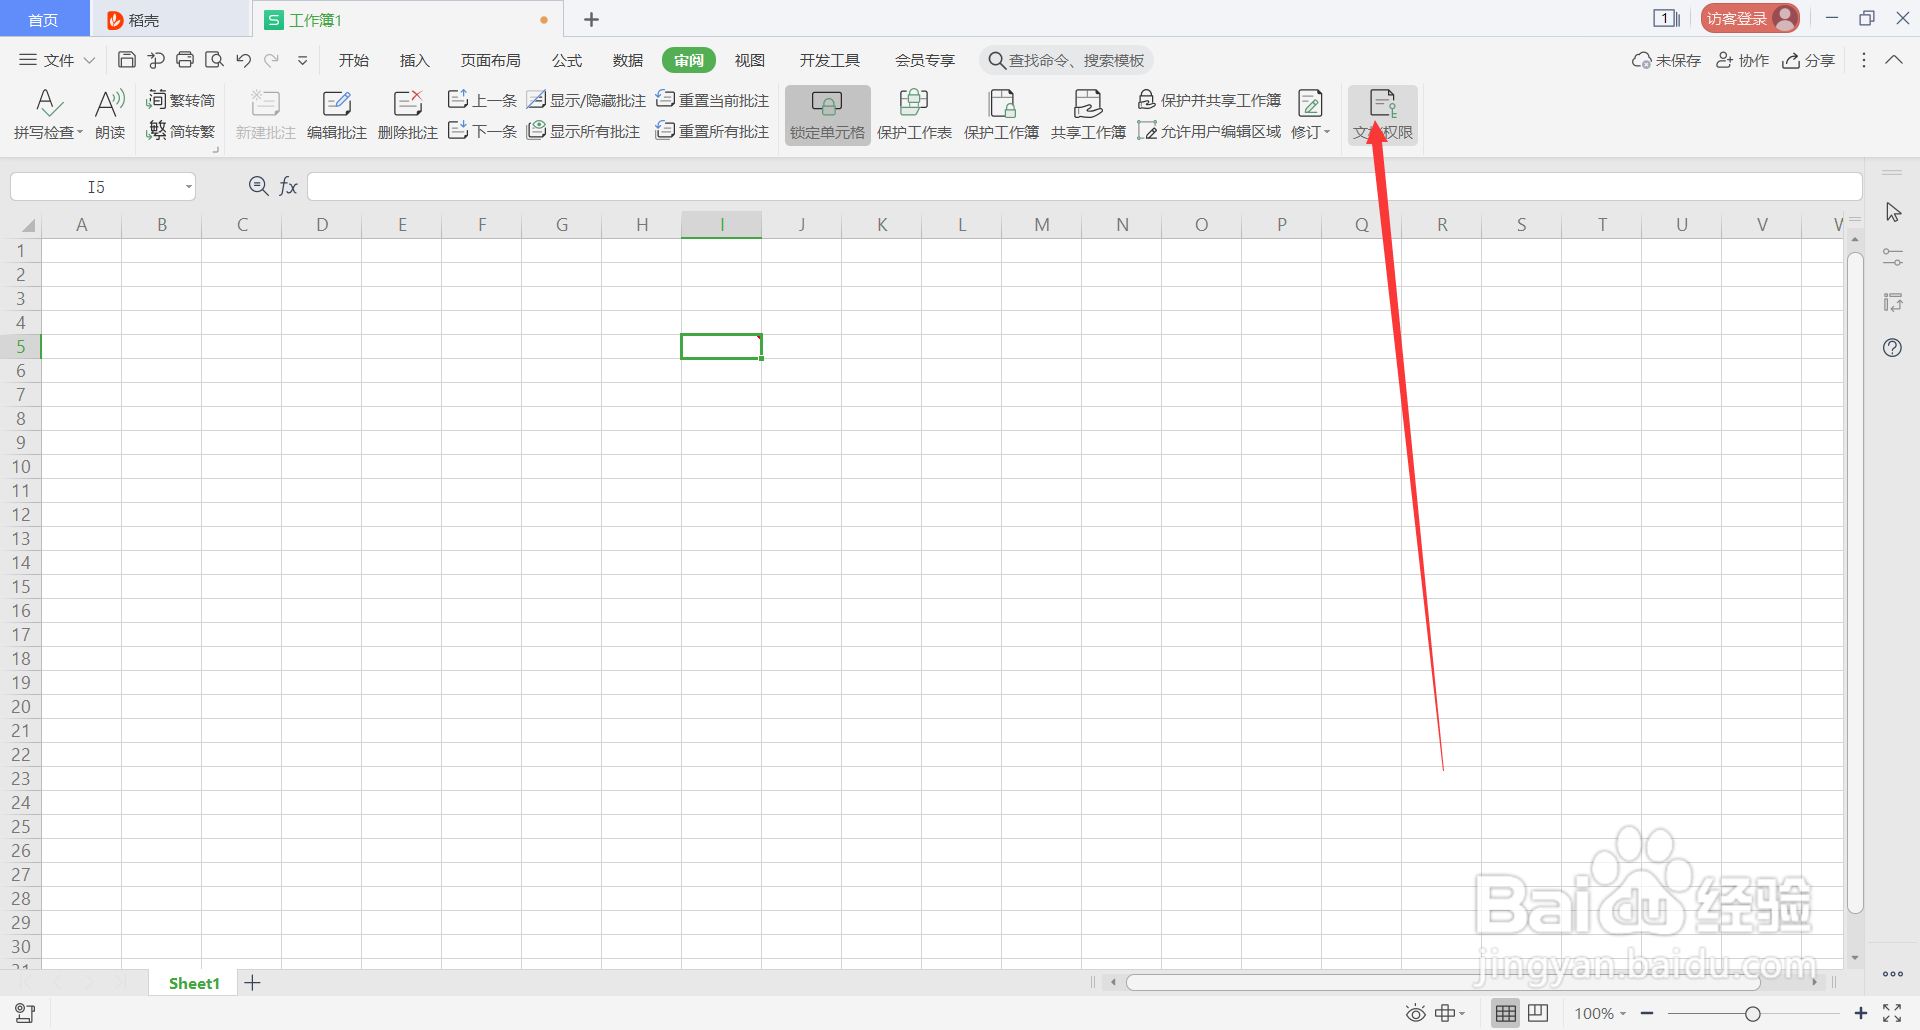Convert simplified to traditional (简转繁)
This screenshot has height=1030, width=1920.
pos(181,131)
